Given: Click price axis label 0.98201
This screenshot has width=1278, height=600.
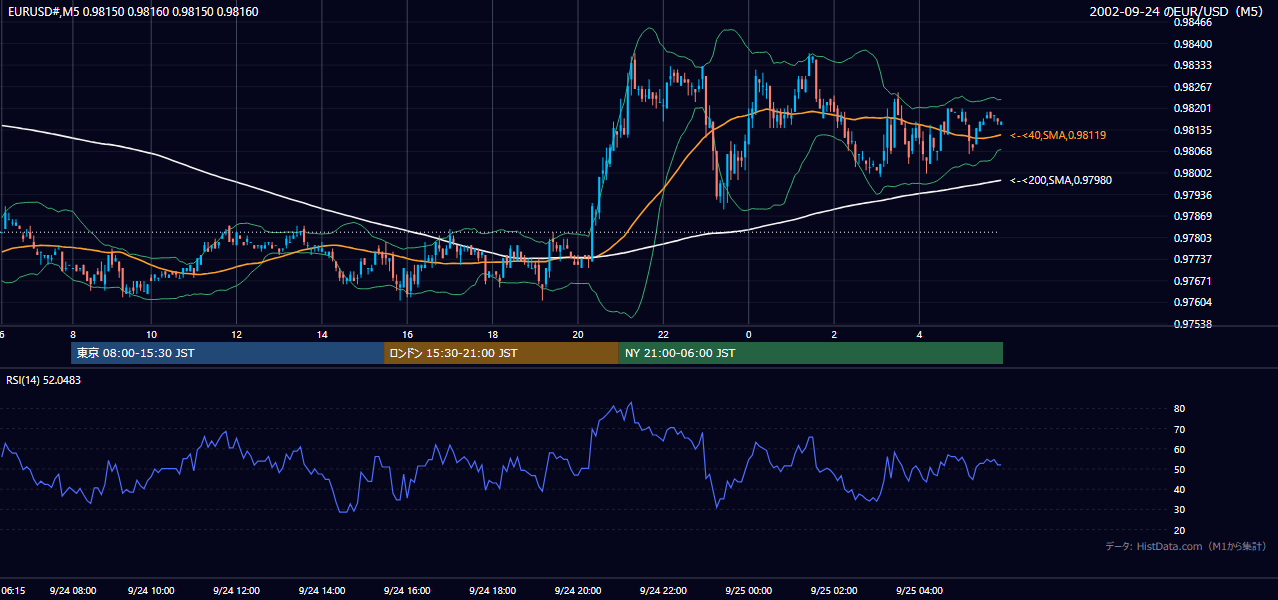Looking at the screenshot, I should 1194,108.
